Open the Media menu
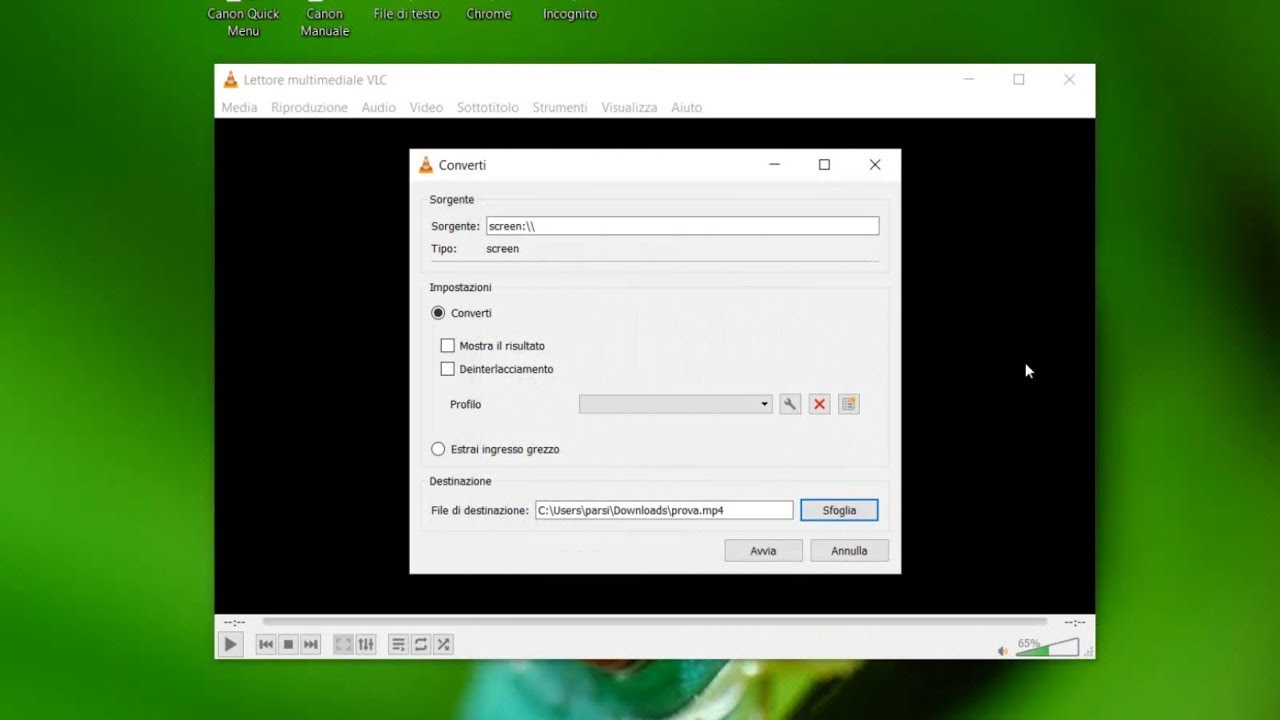The width and height of the screenshot is (1280, 720). (239, 107)
